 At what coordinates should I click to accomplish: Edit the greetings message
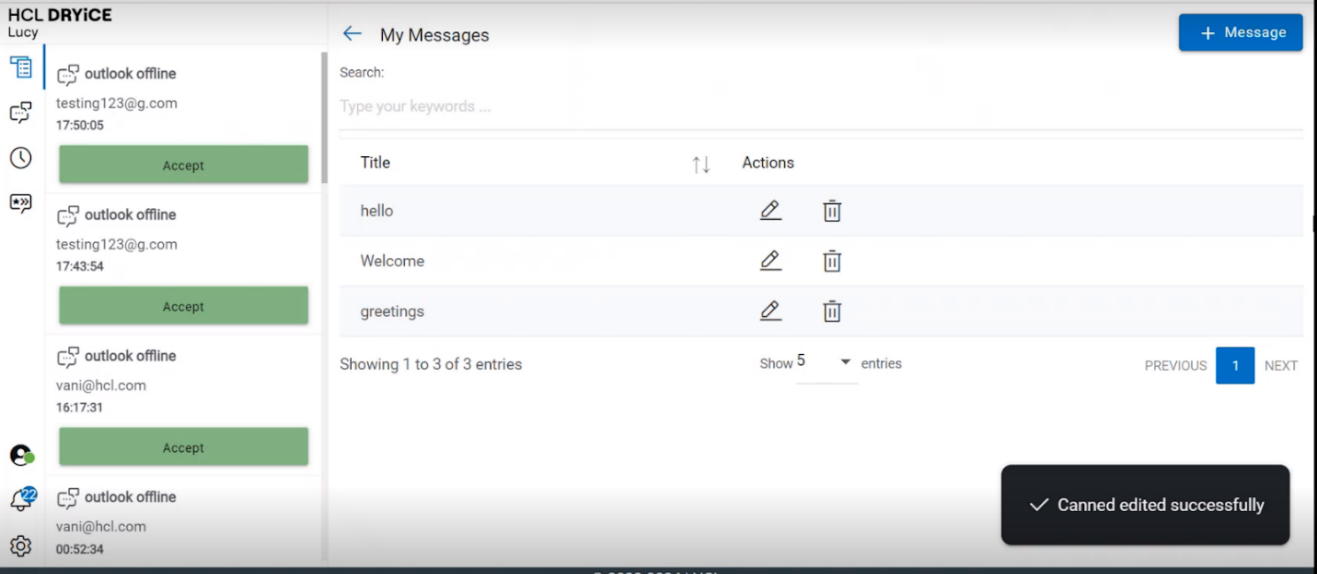[770, 311]
